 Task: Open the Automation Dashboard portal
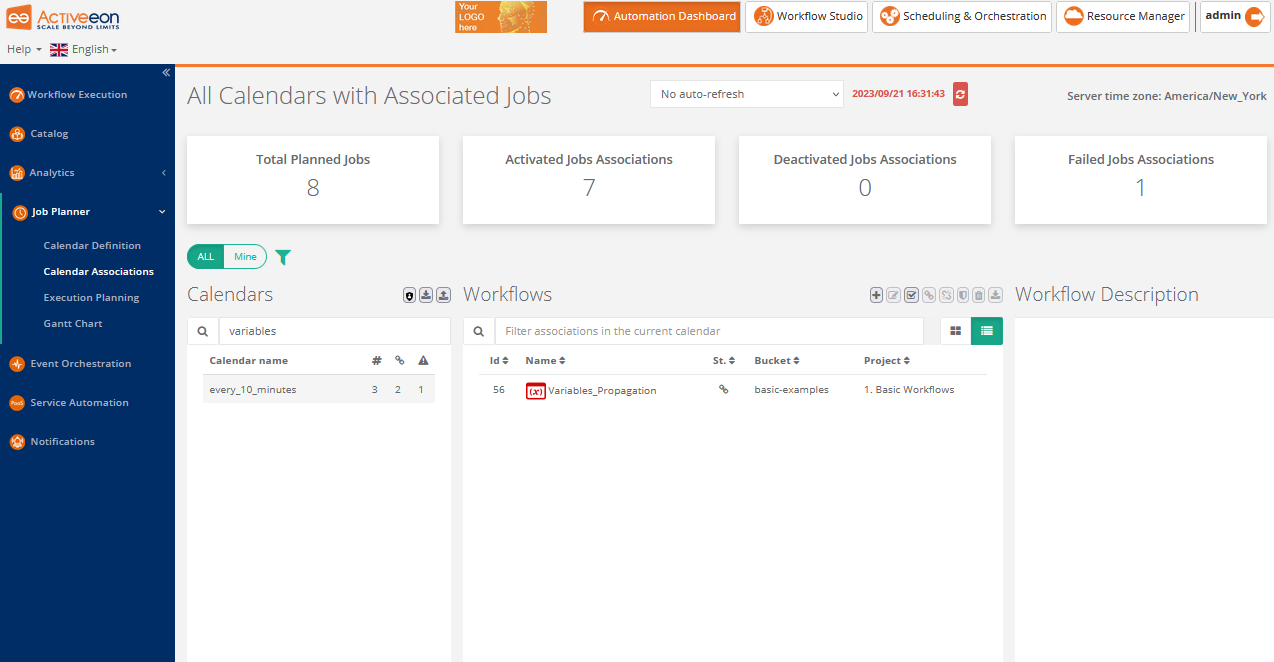click(662, 16)
